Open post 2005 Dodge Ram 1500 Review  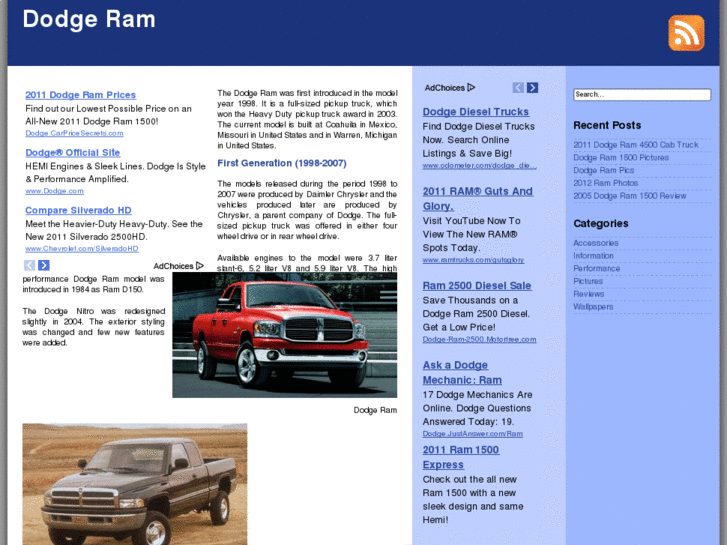pyautogui.click(x=630, y=196)
